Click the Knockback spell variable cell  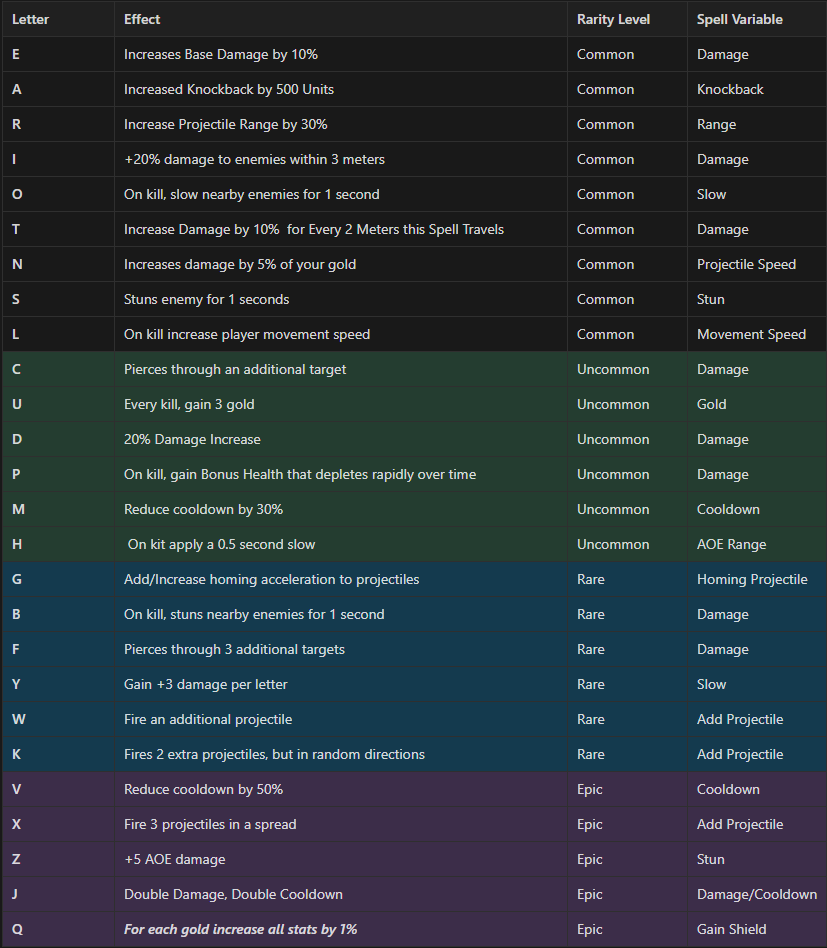730,89
